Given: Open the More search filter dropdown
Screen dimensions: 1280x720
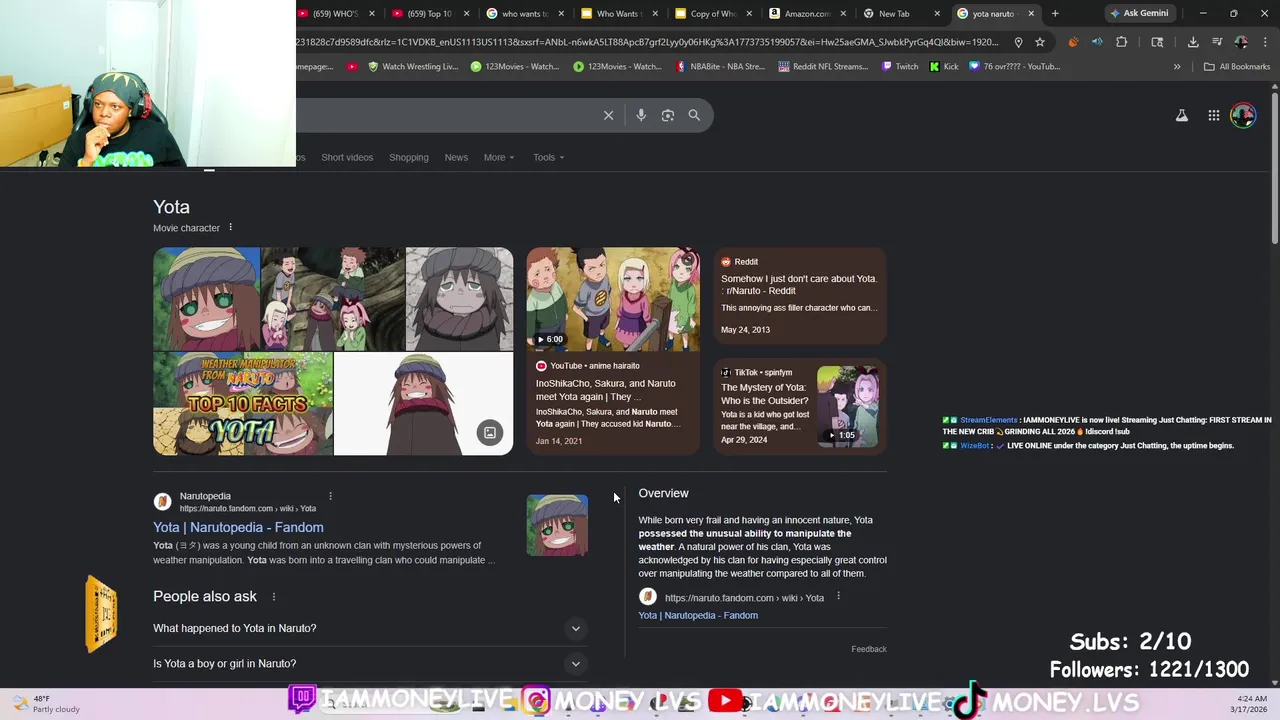Looking at the screenshot, I should click(499, 157).
